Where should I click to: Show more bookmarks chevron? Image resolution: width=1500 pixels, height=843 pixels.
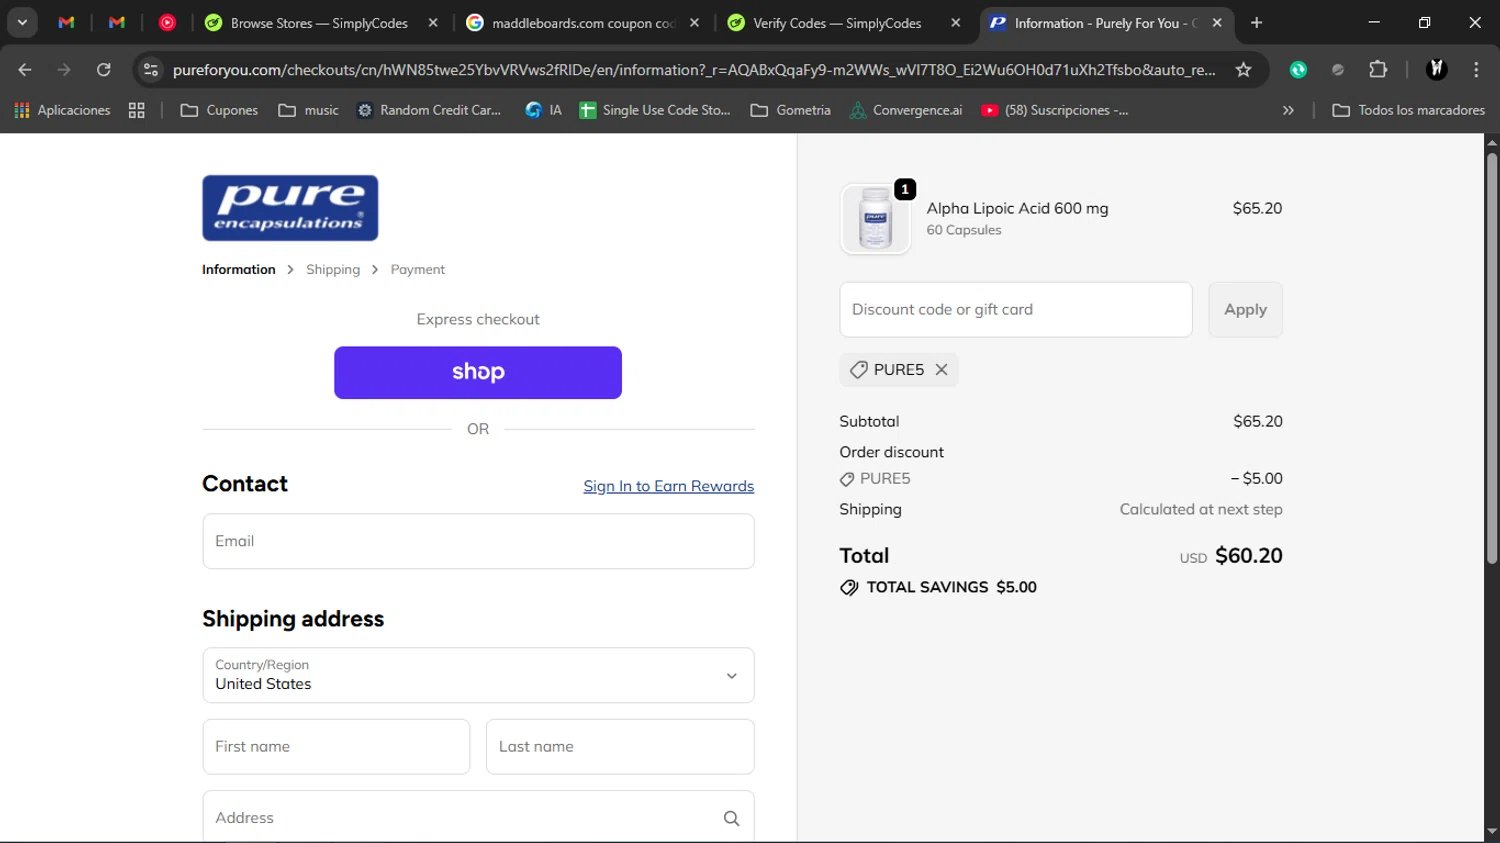pyautogui.click(x=1288, y=110)
